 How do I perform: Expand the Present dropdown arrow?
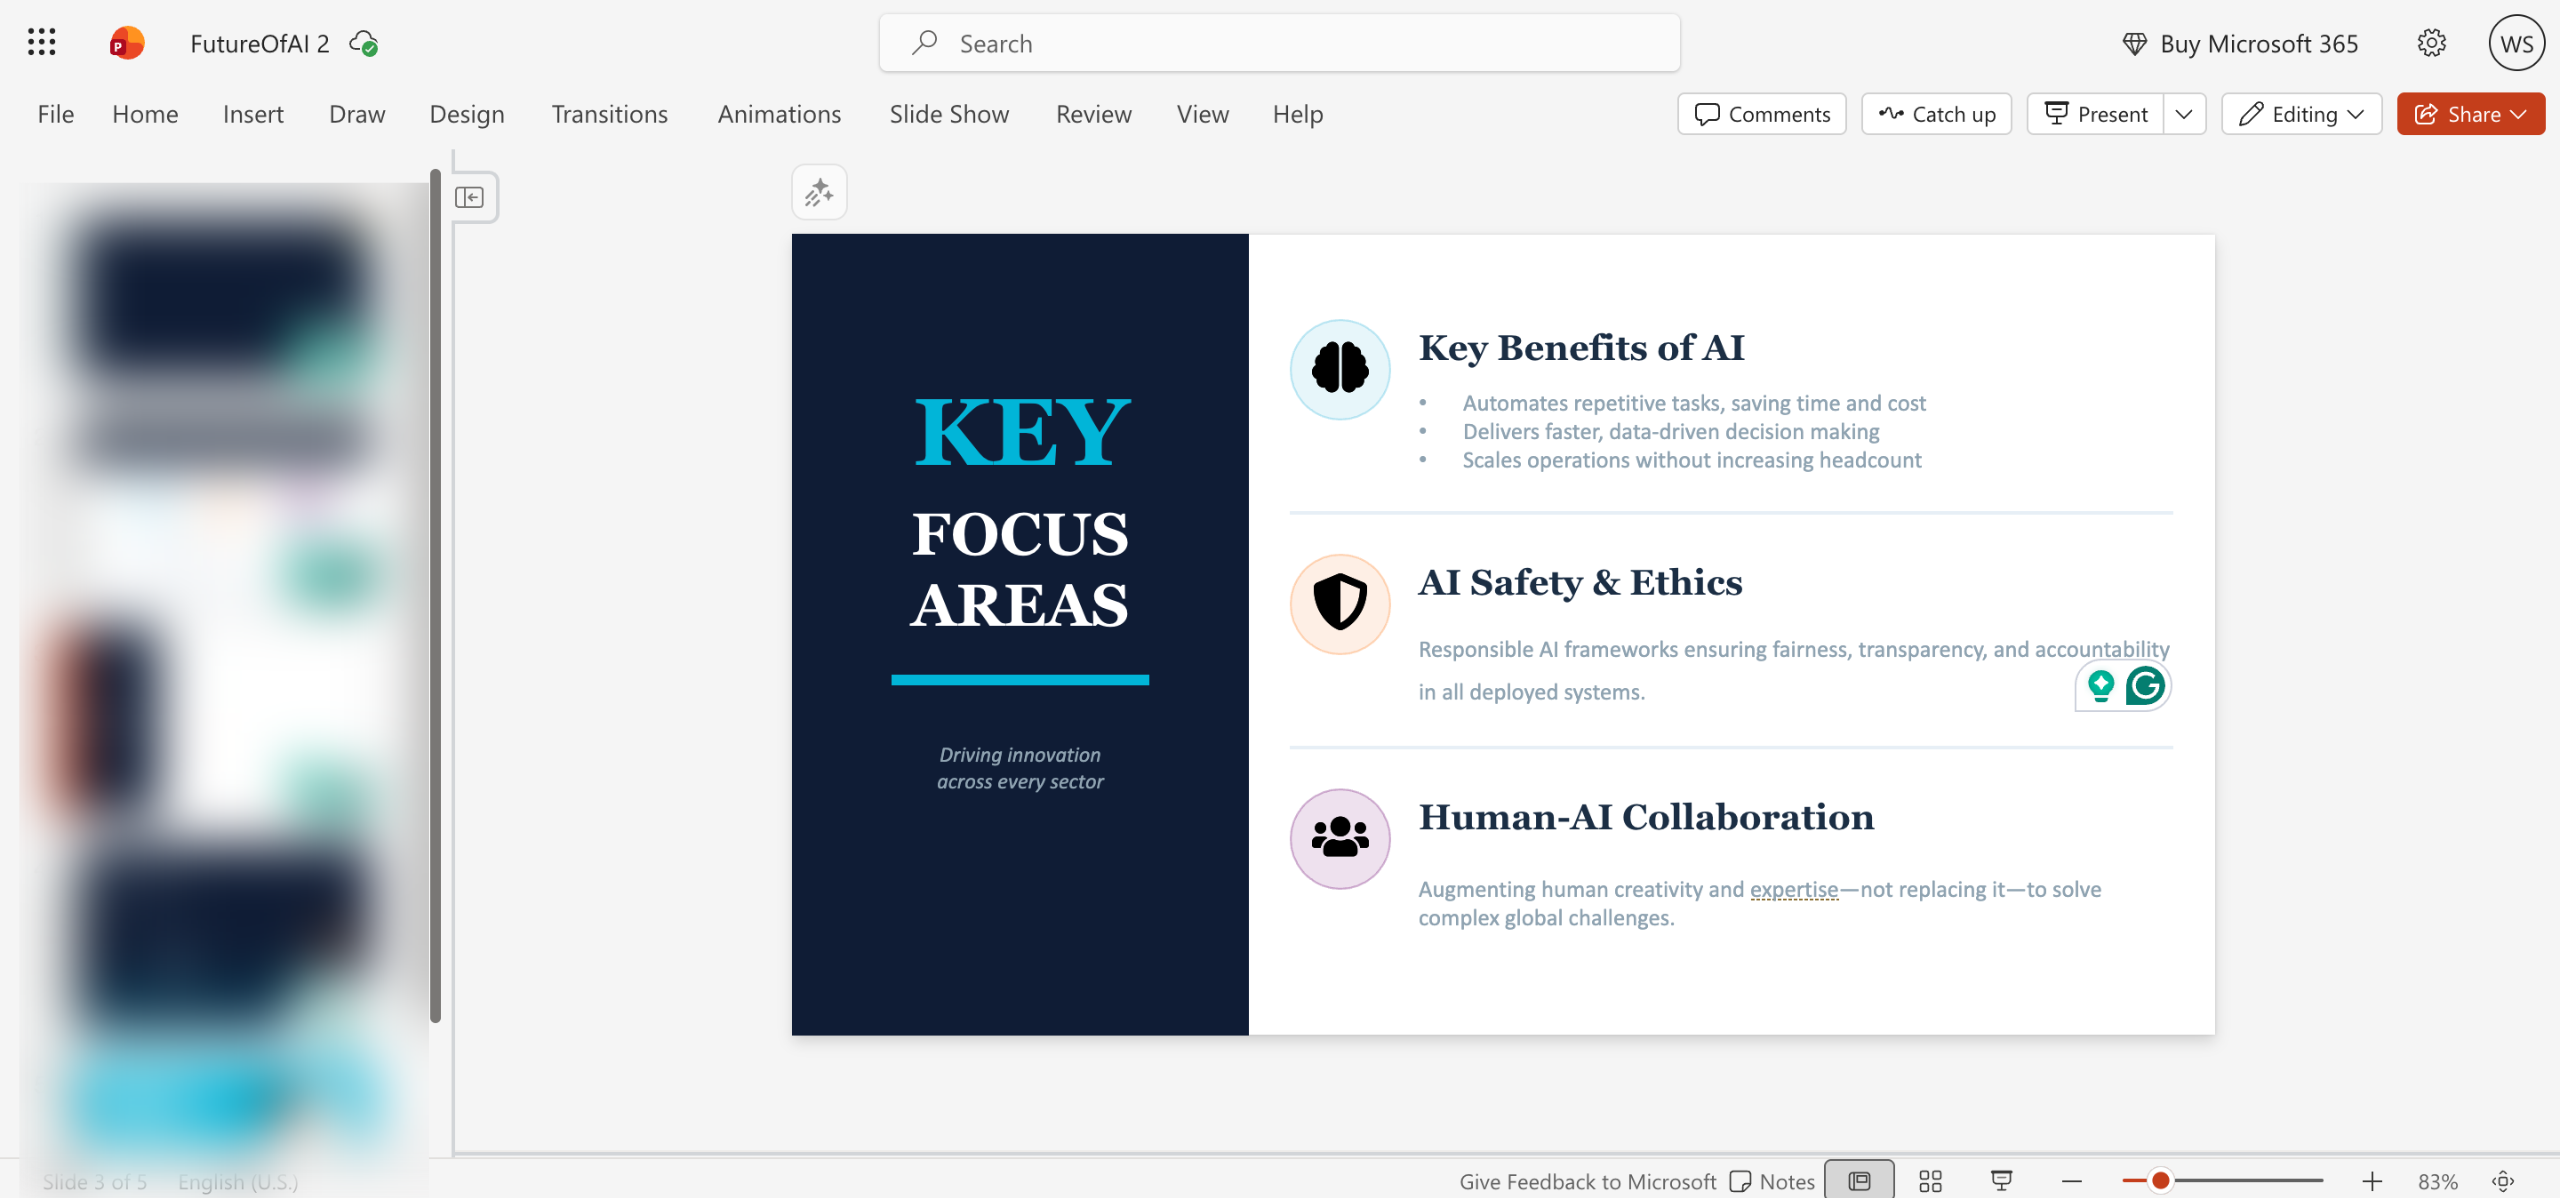(x=2184, y=114)
